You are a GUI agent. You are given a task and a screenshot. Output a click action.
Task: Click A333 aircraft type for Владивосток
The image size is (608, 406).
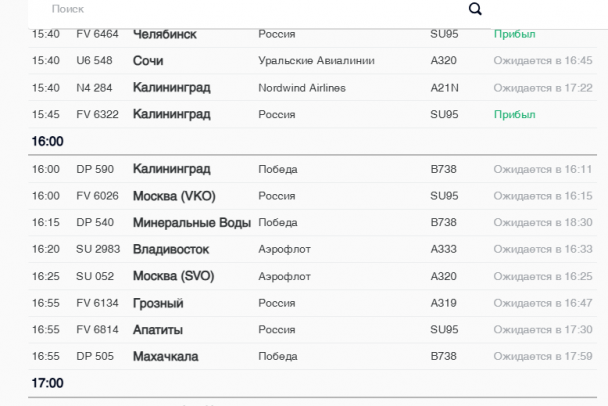444,249
